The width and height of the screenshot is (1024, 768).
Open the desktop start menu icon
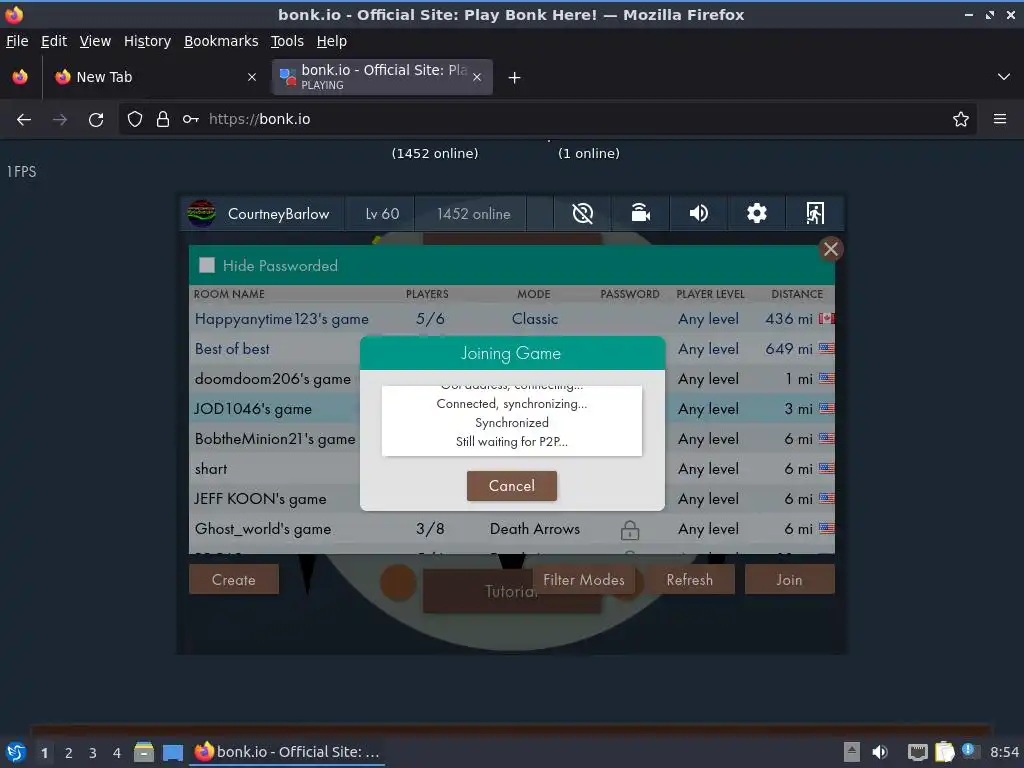coord(16,752)
